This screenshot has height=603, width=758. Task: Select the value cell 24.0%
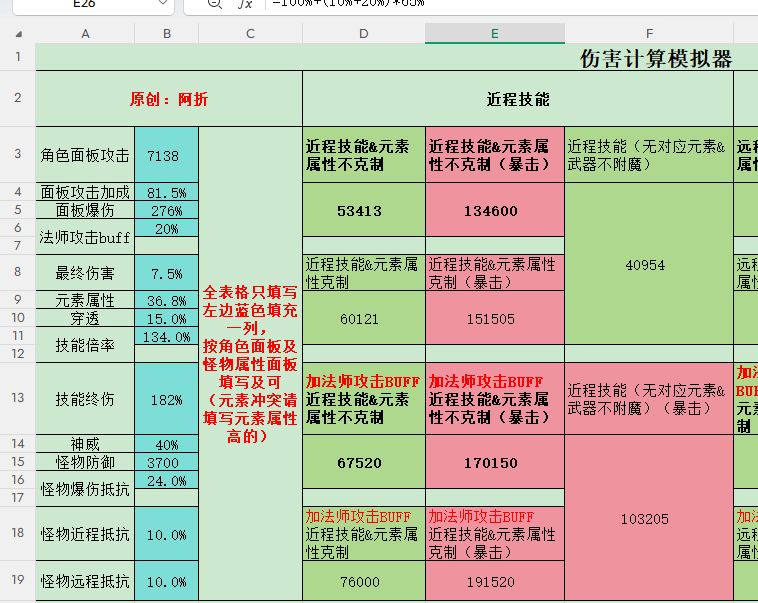point(167,480)
